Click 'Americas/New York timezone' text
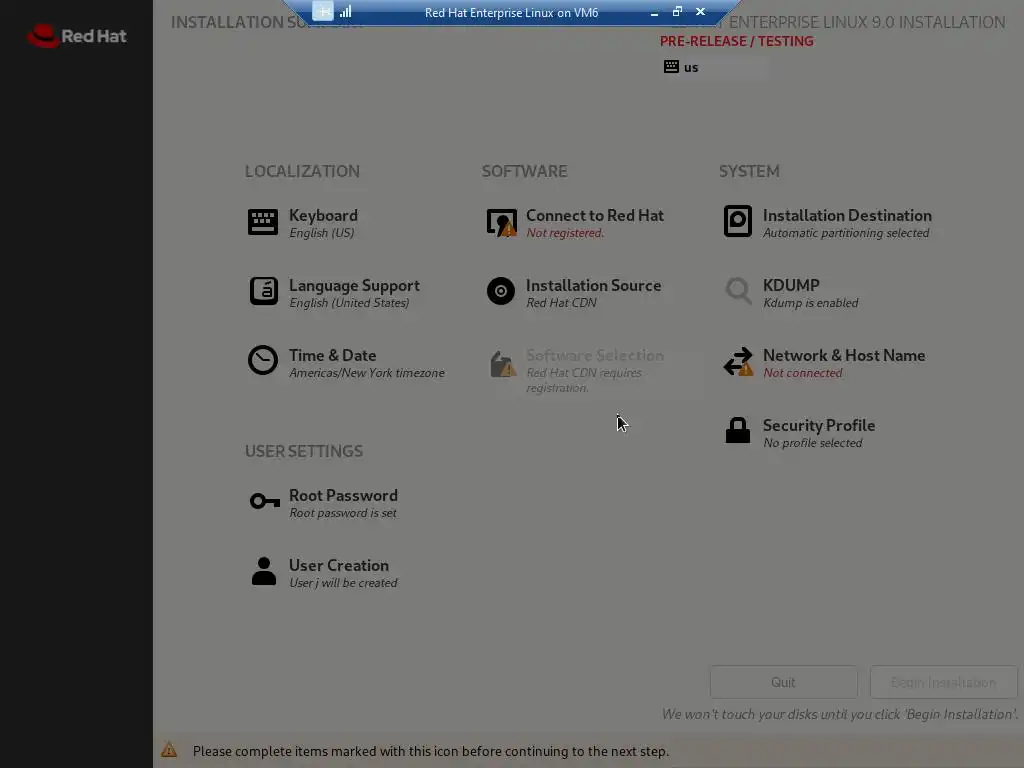Screen dimensions: 1024x768 pyautogui.click(x=366, y=373)
